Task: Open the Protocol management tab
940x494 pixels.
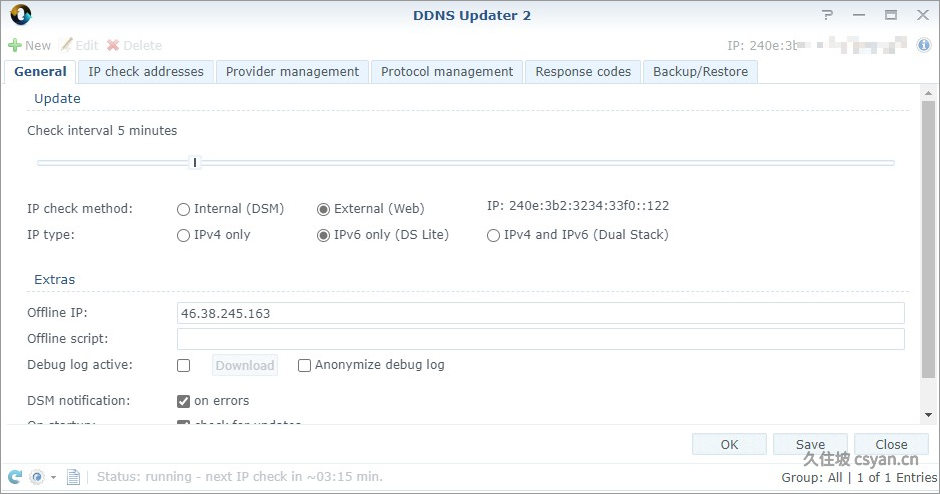Action: tap(447, 72)
